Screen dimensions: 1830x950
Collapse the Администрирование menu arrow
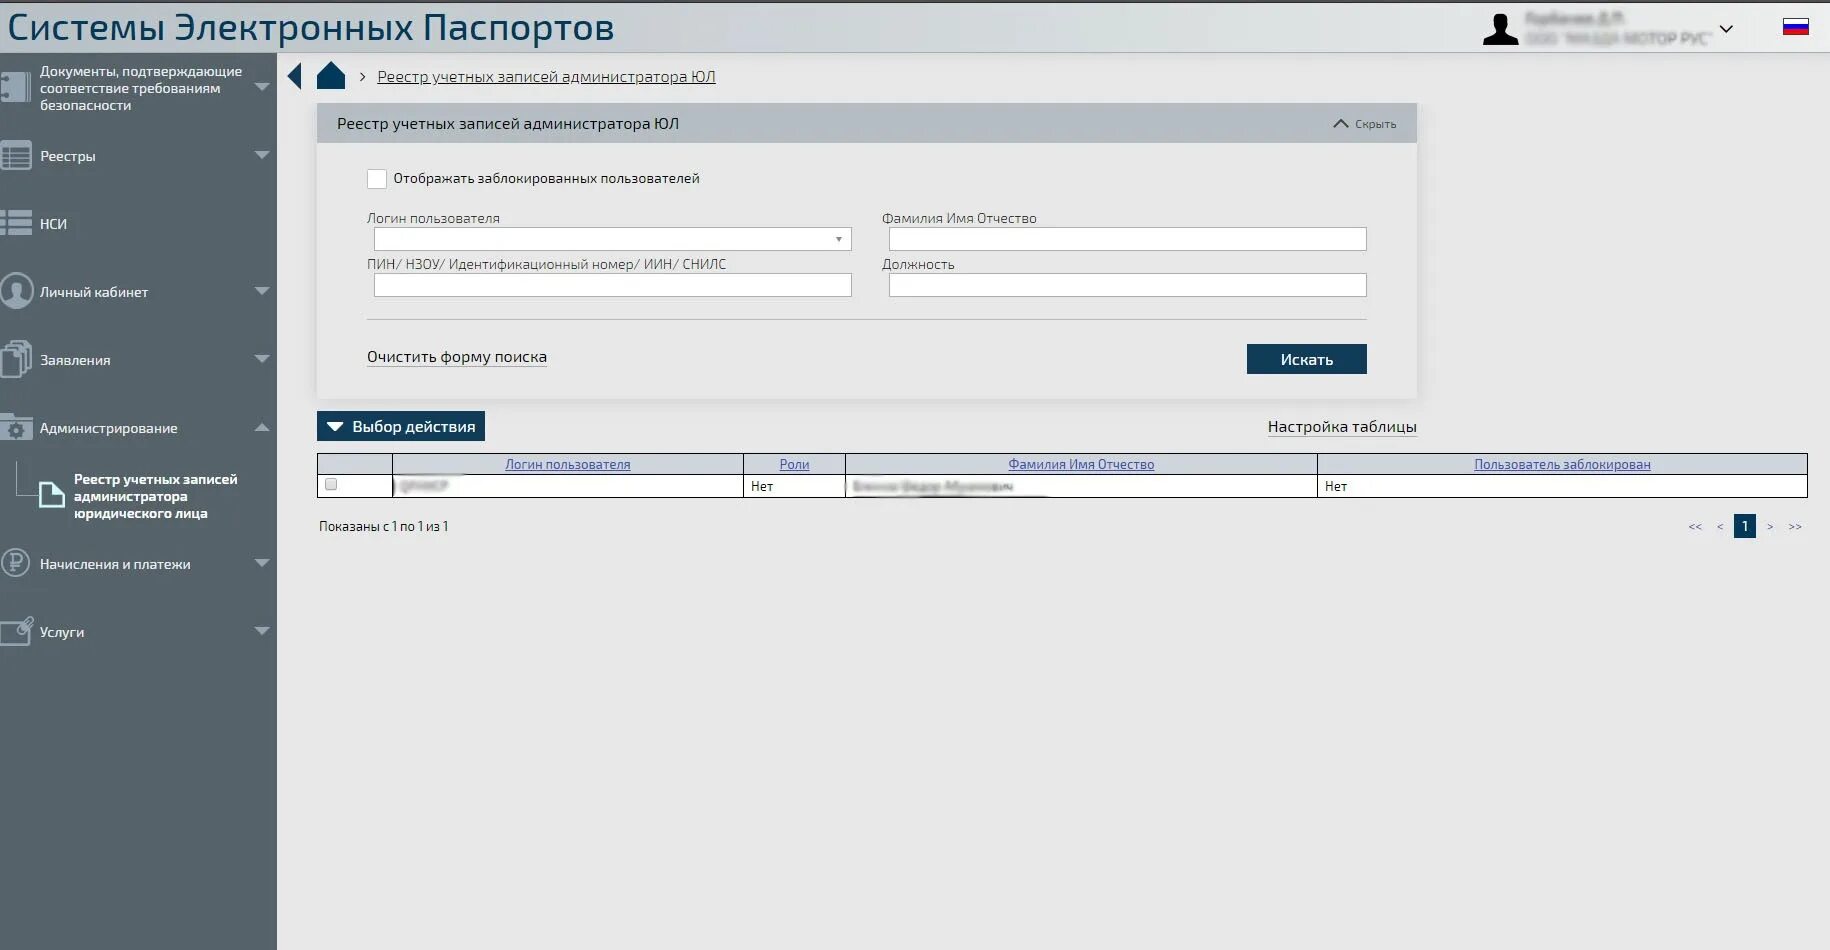pos(262,427)
